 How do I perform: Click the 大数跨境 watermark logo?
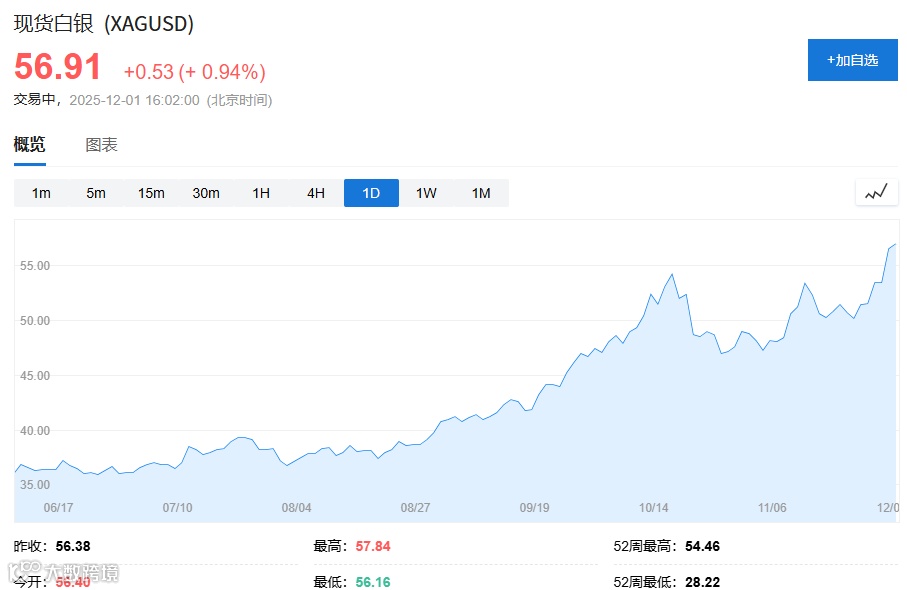64,572
